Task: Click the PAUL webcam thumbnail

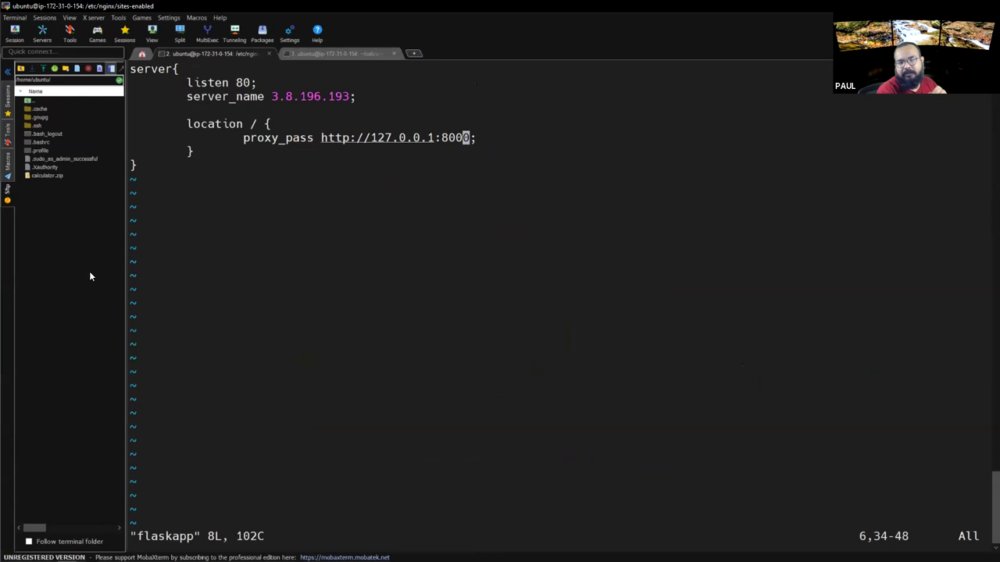Action: (916, 56)
